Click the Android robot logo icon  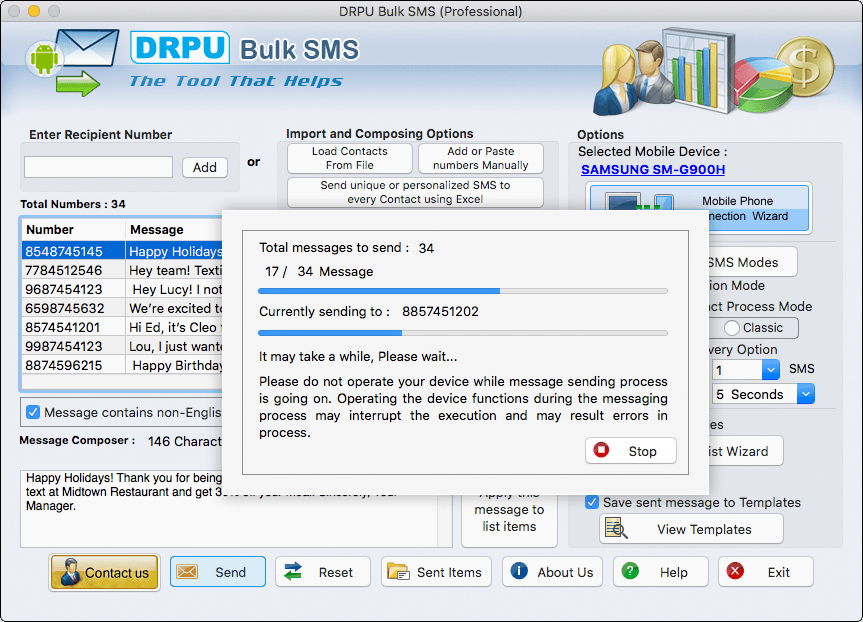[44, 58]
